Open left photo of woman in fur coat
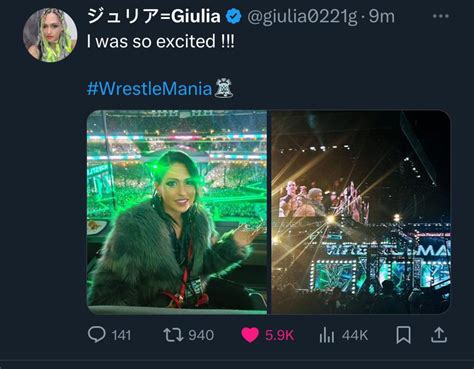Viewport: 474px width, 369px height. coord(177,212)
